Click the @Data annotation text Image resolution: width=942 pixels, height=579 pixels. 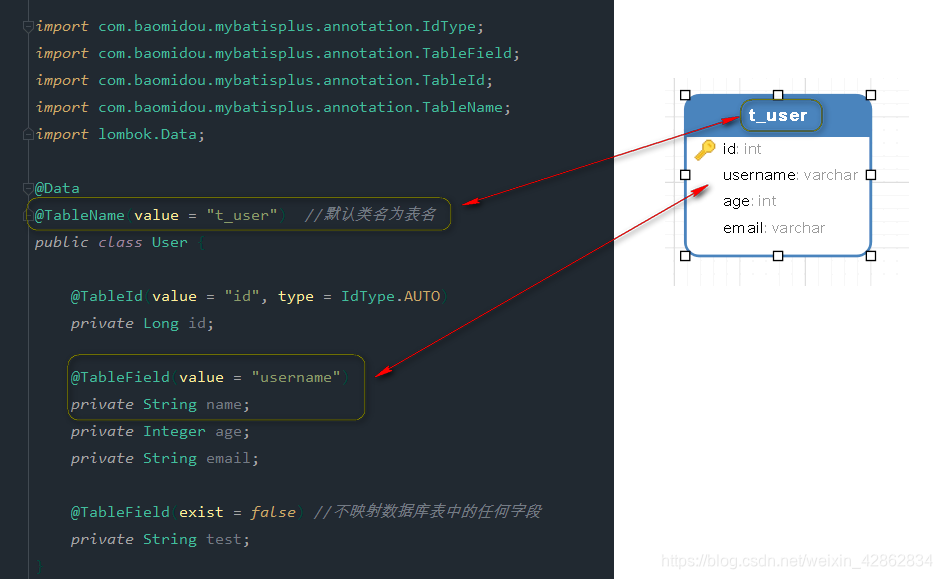pos(57,189)
